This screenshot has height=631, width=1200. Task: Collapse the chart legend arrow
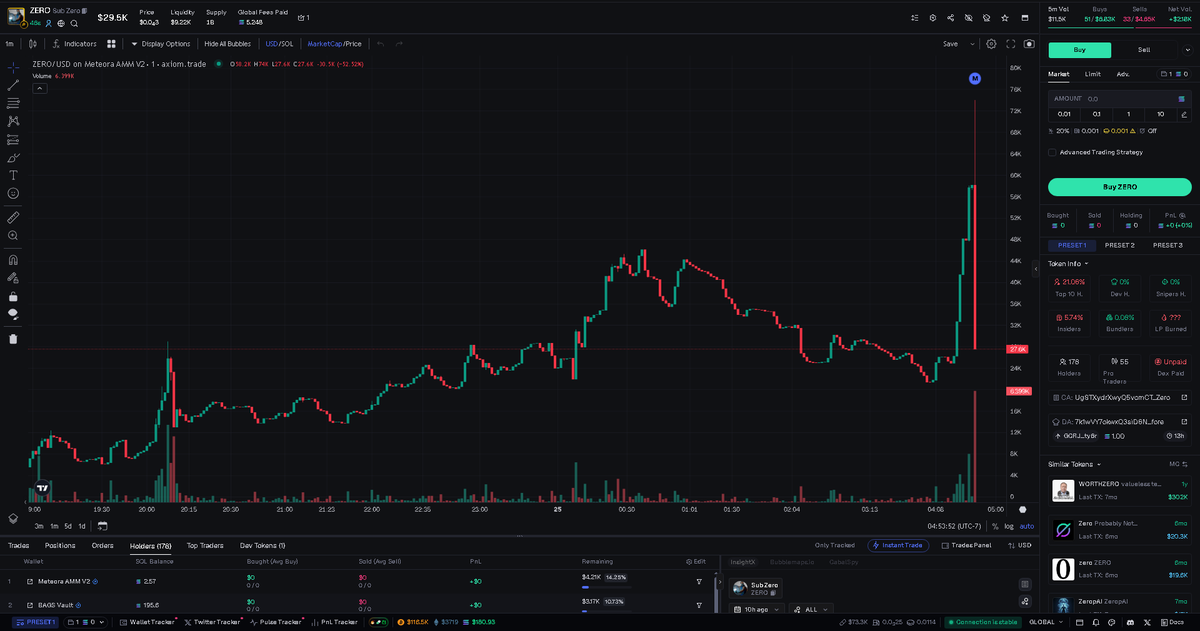40,88
